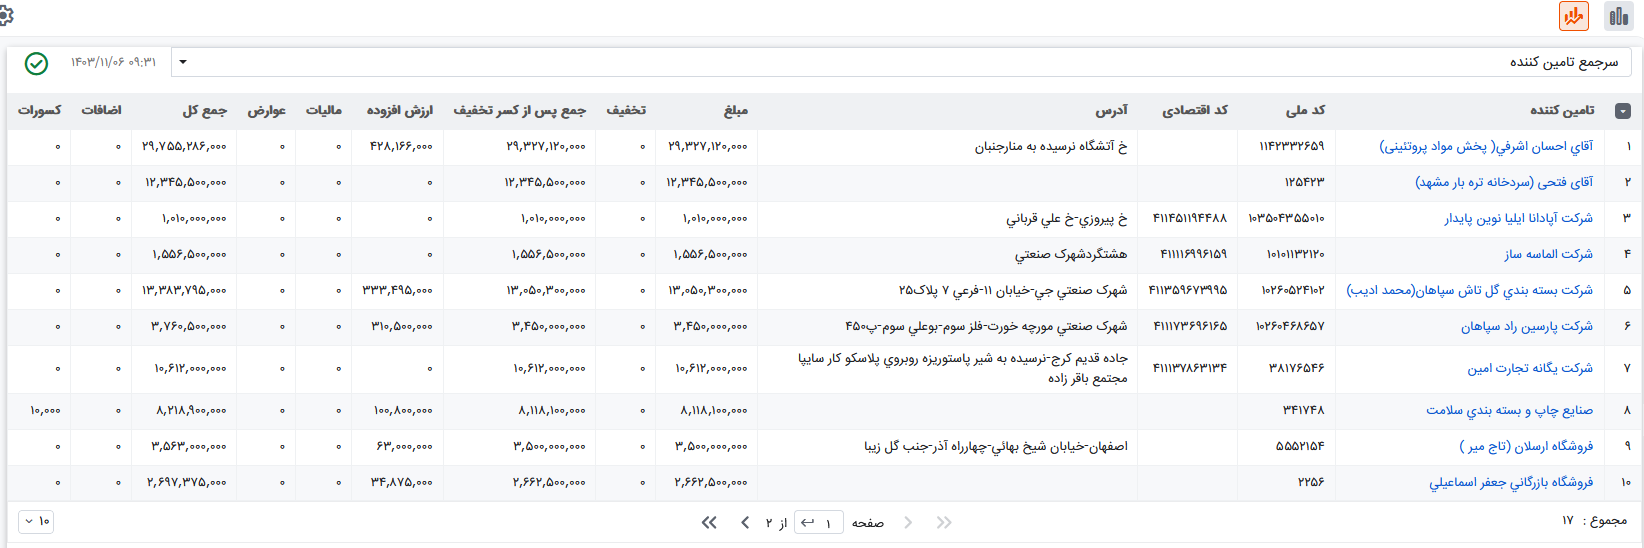The height and width of the screenshot is (548, 1644).
Task: Sort by the 'جمع کل' column header
Action: coord(204,110)
